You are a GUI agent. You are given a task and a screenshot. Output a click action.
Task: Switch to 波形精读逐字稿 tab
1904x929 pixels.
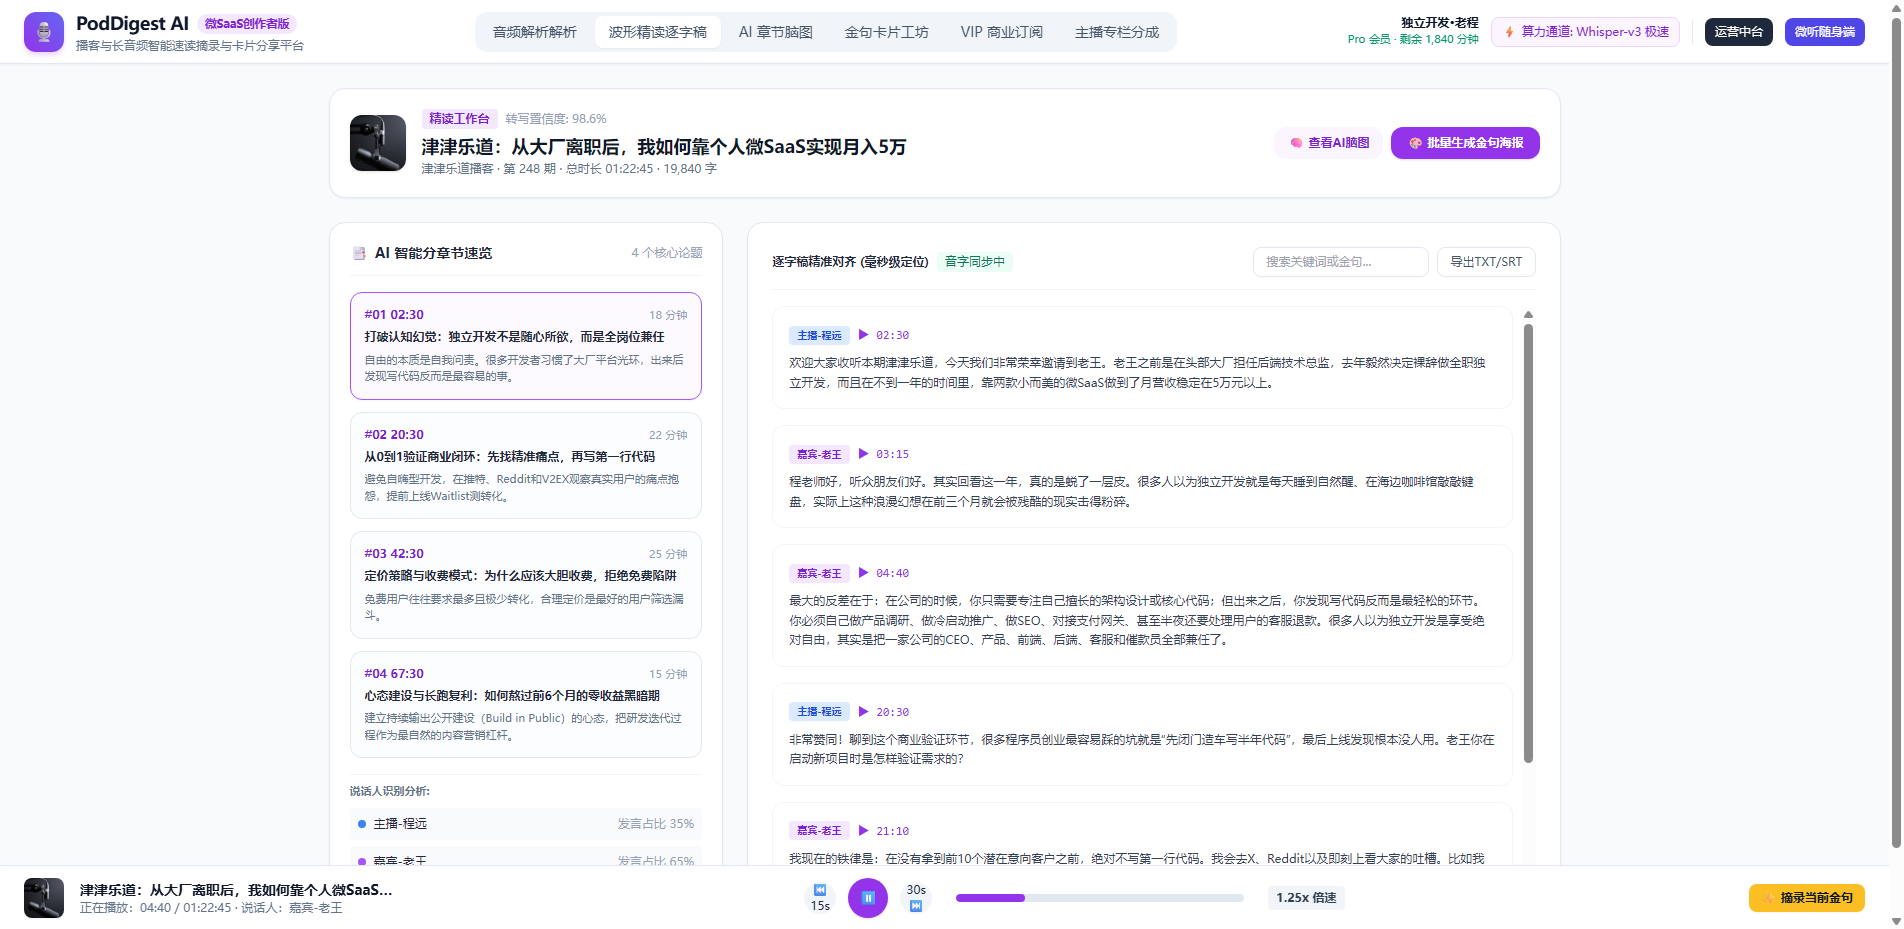658,32
